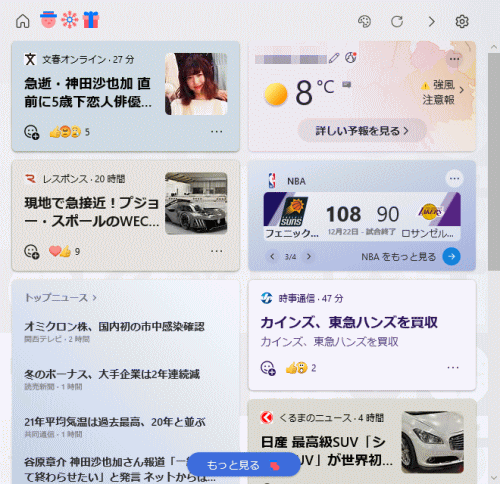Expand the 強風注意報 weather alert
500x484 pixels.
442,92
